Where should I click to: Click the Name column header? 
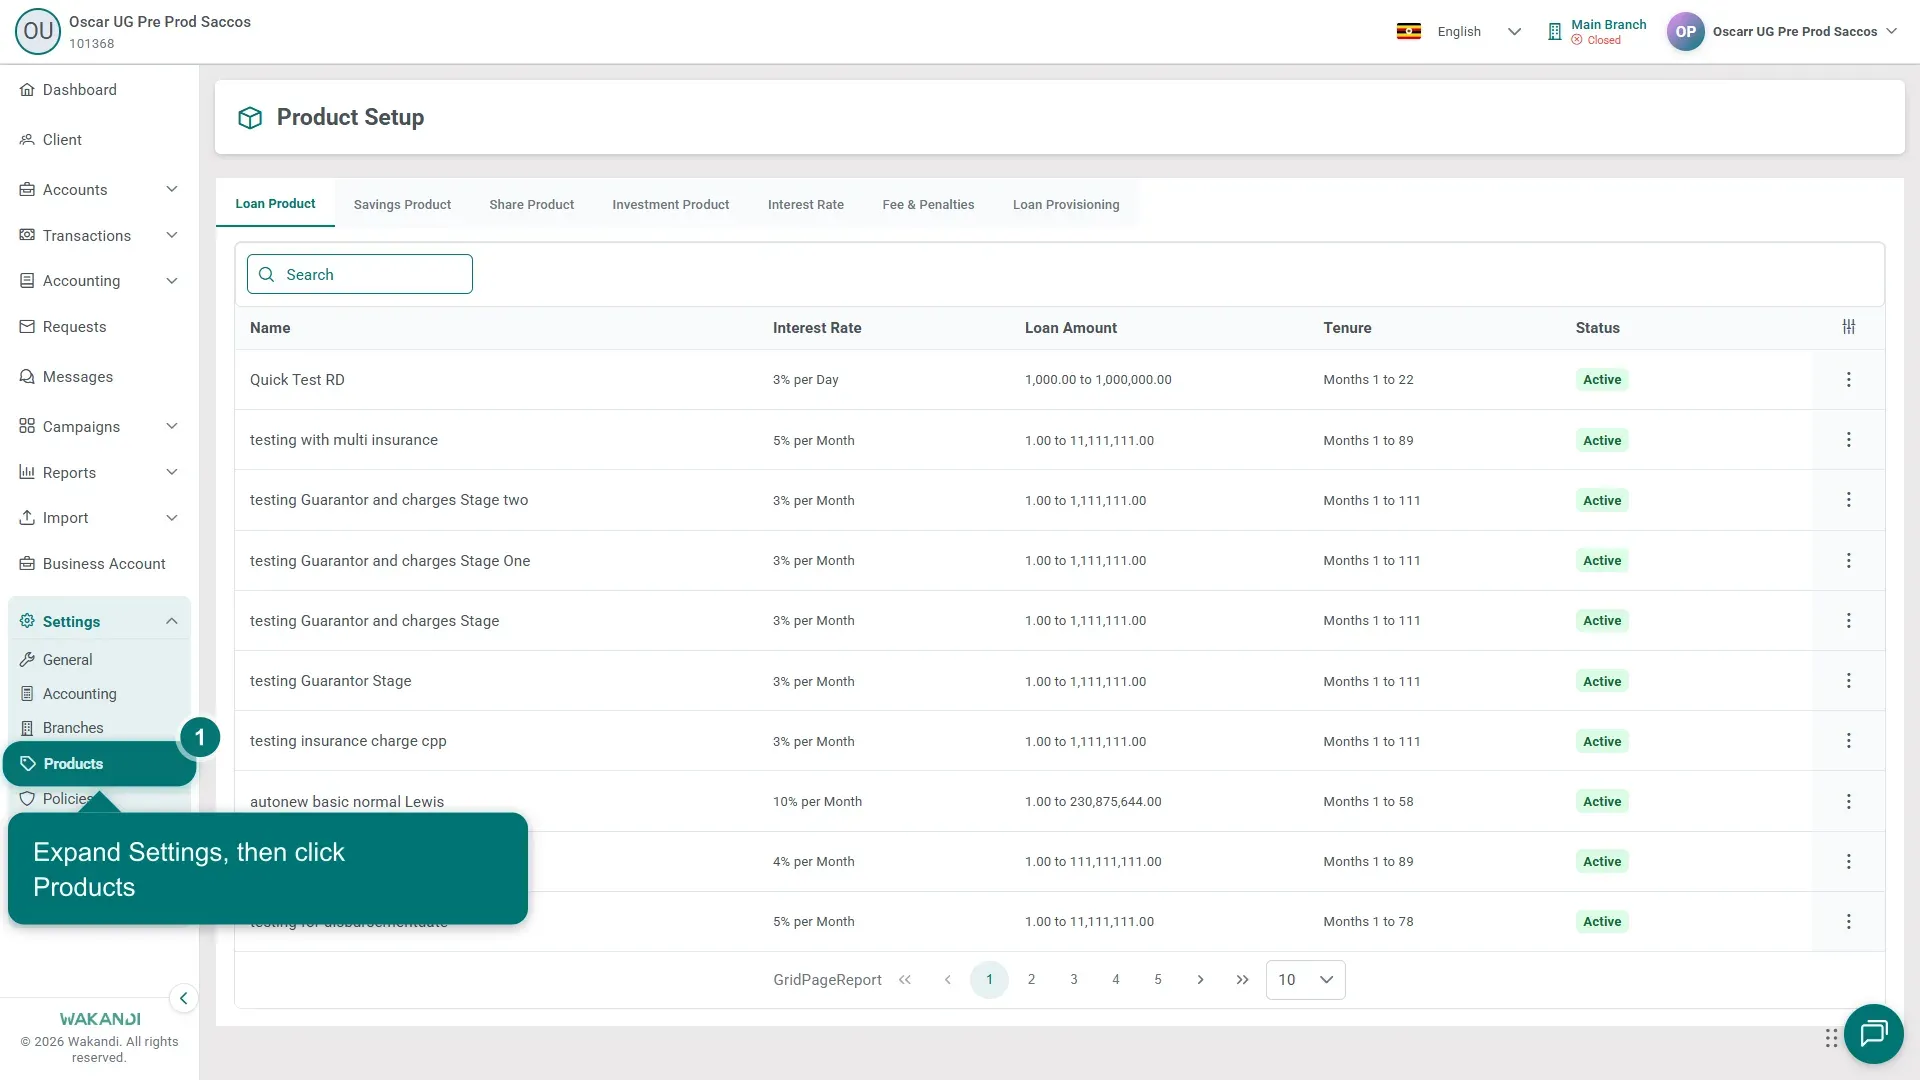pyautogui.click(x=270, y=328)
